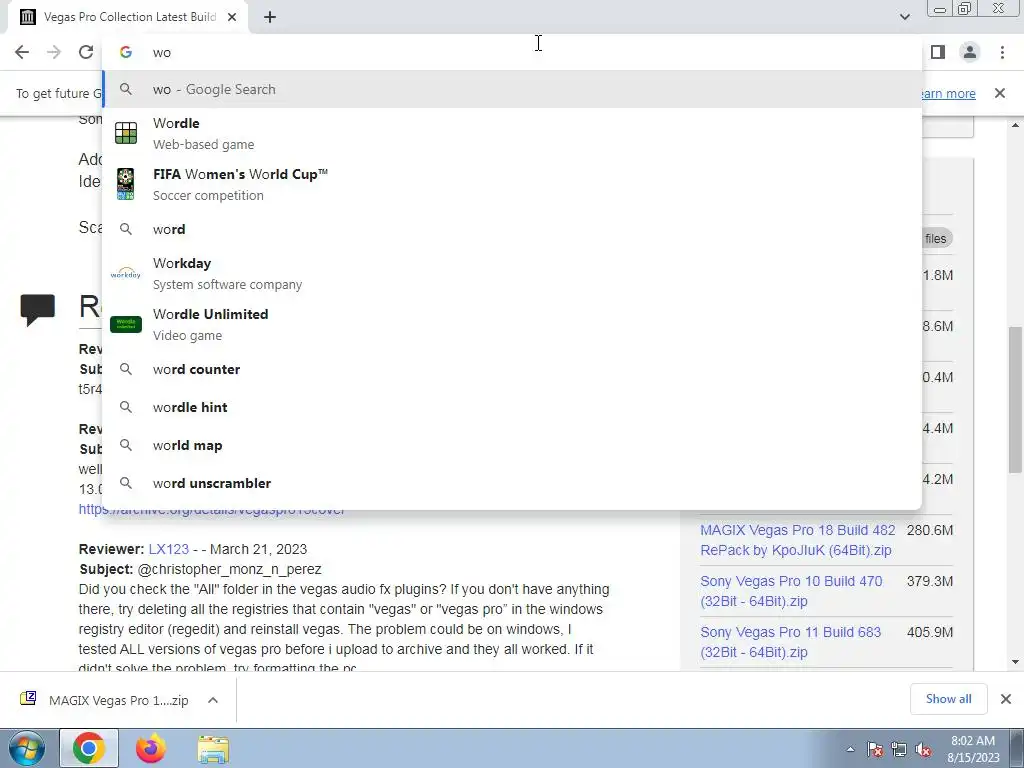Image resolution: width=1024 pixels, height=768 pixels.
Task: Go back to the previous page
Action: coord(22,52)
